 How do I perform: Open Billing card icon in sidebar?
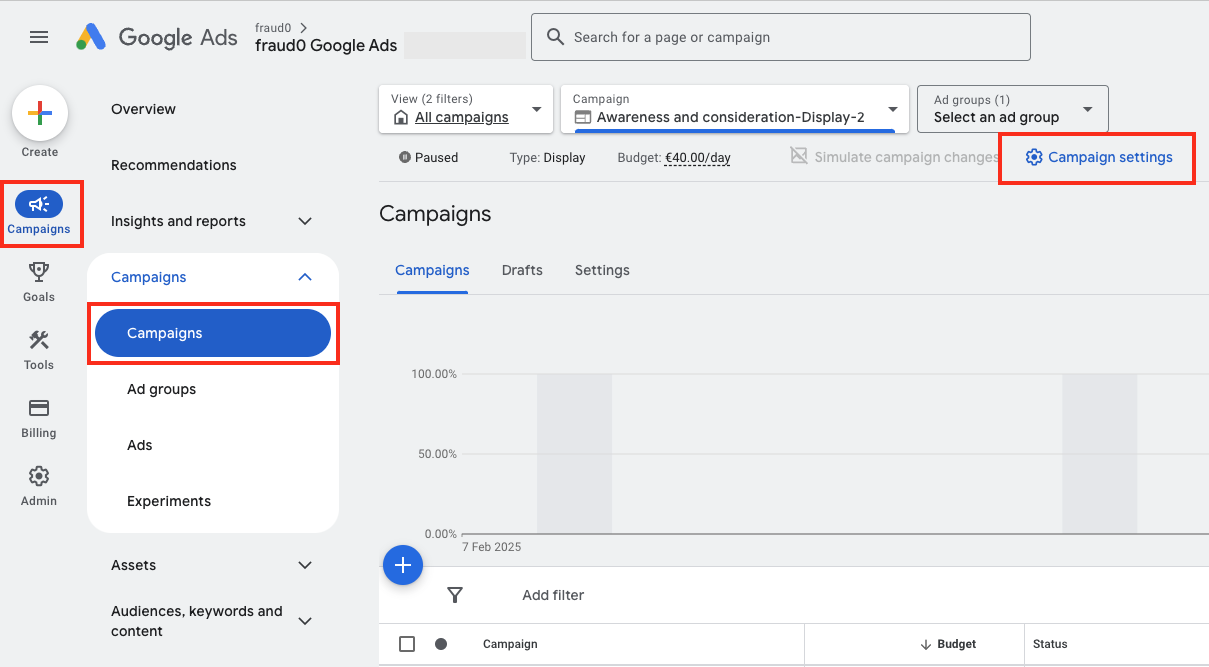click(39, 408)
